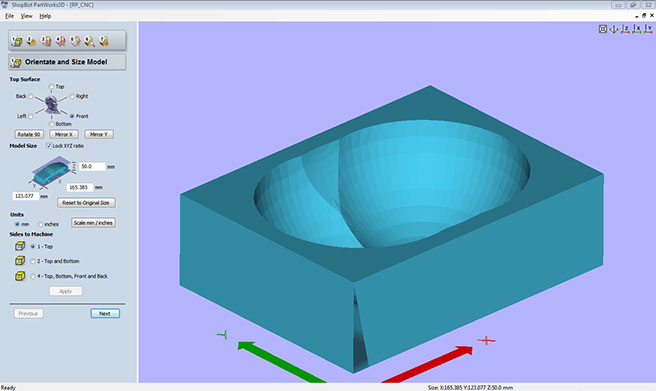Zoom to fit the 3D view
The image size is (656, 391).
pyautogui.click(x=602, y=29)
